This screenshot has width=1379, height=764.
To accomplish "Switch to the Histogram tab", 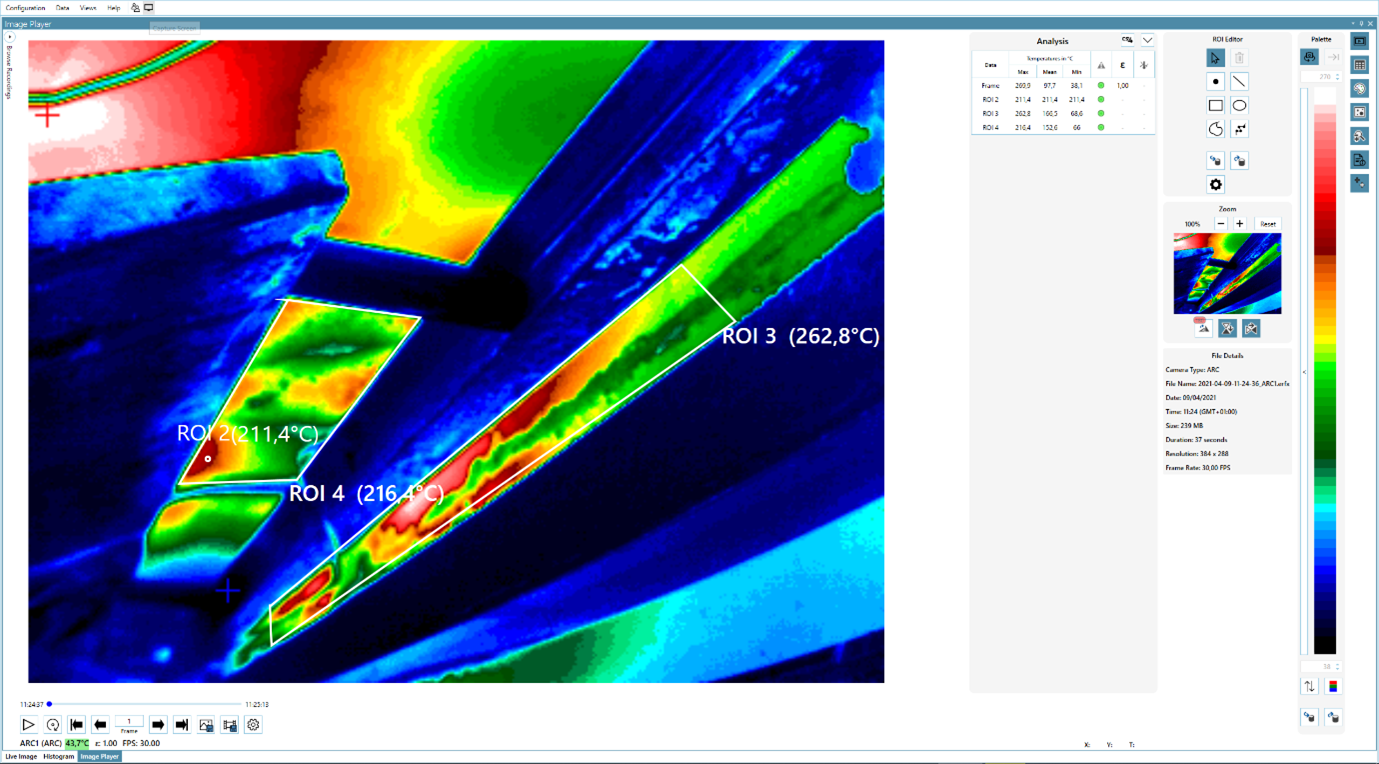I will point(57,756).
